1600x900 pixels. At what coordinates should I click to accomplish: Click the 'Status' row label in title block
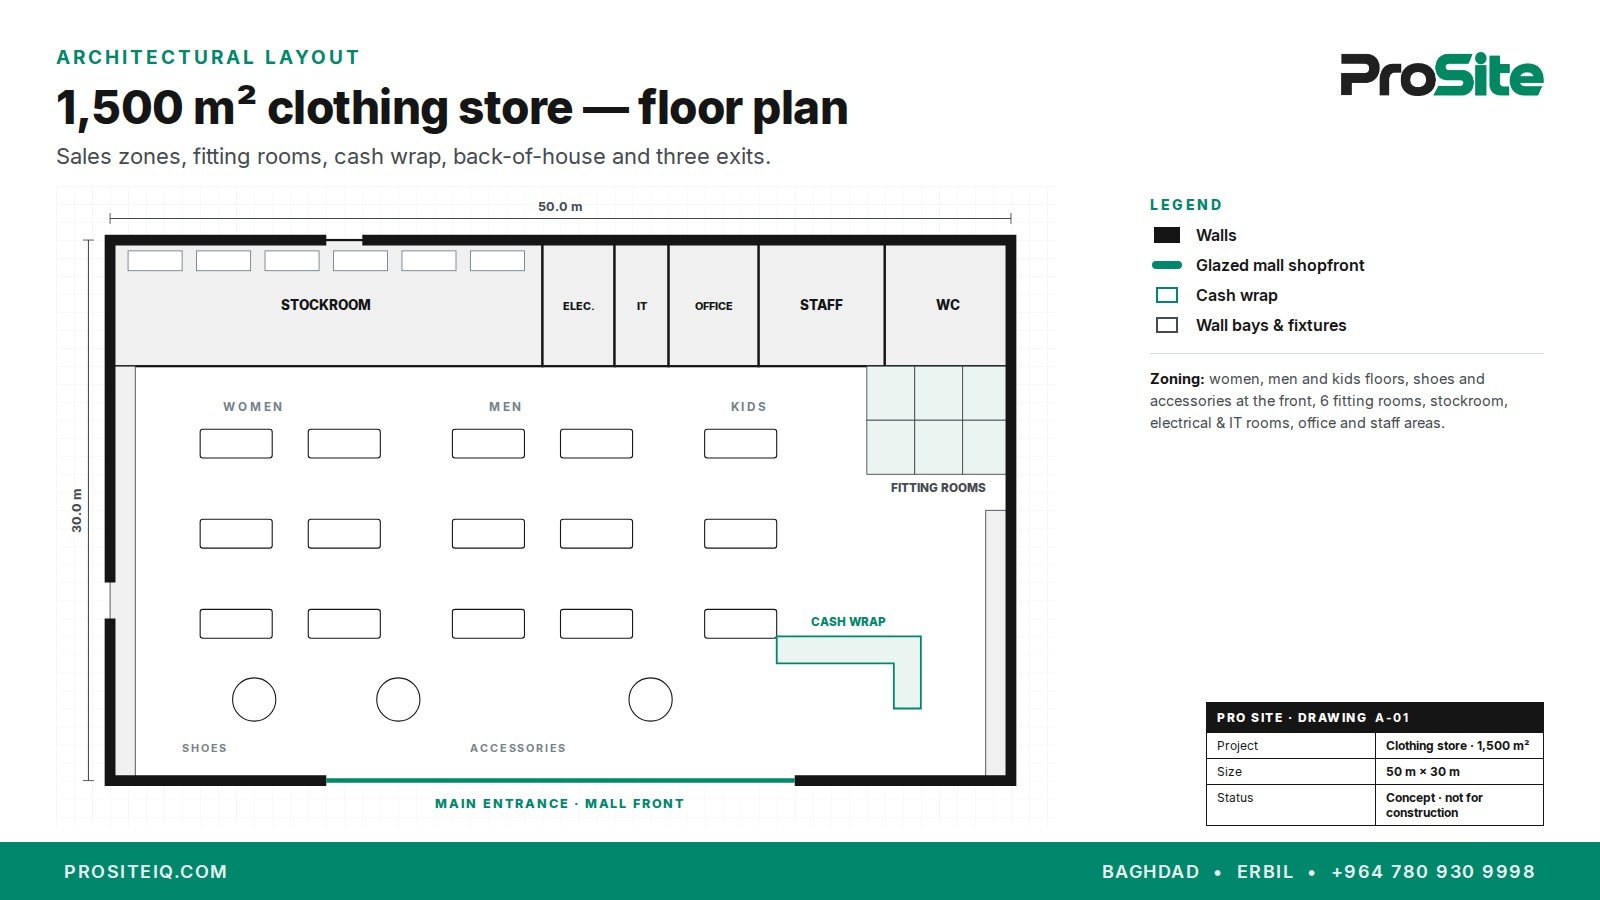(x=1235, y=798)
